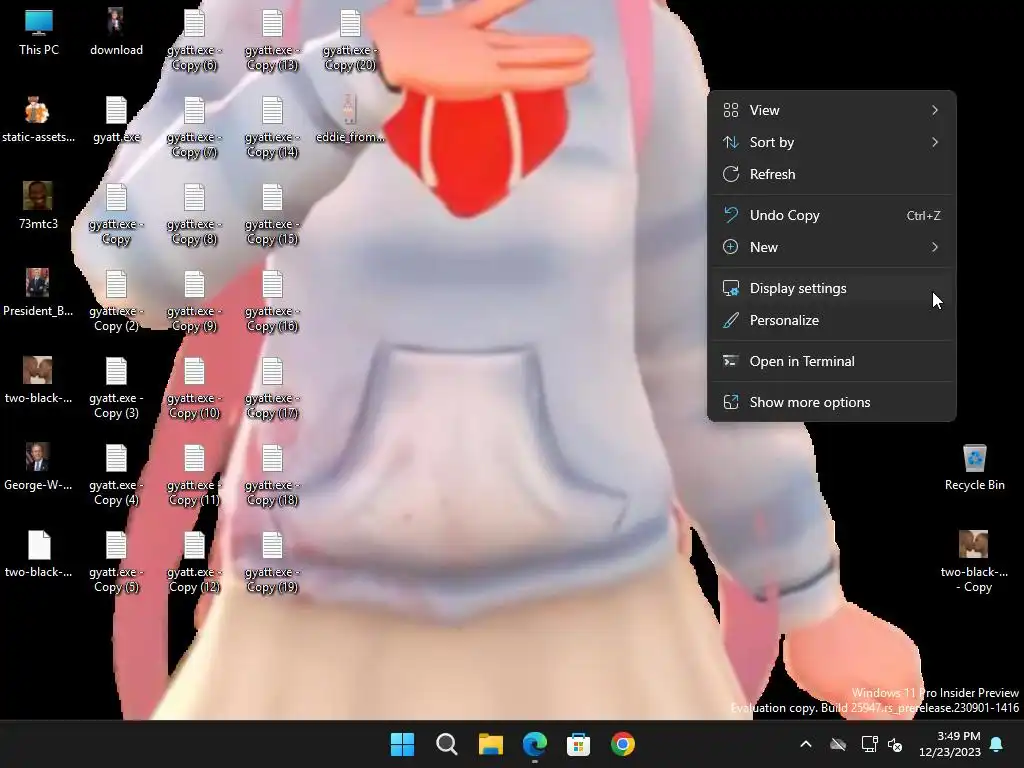The height and width of the screenshot is (768, 1024).
Task: Select the eddie_from... desktop icon
Action: 350,120
